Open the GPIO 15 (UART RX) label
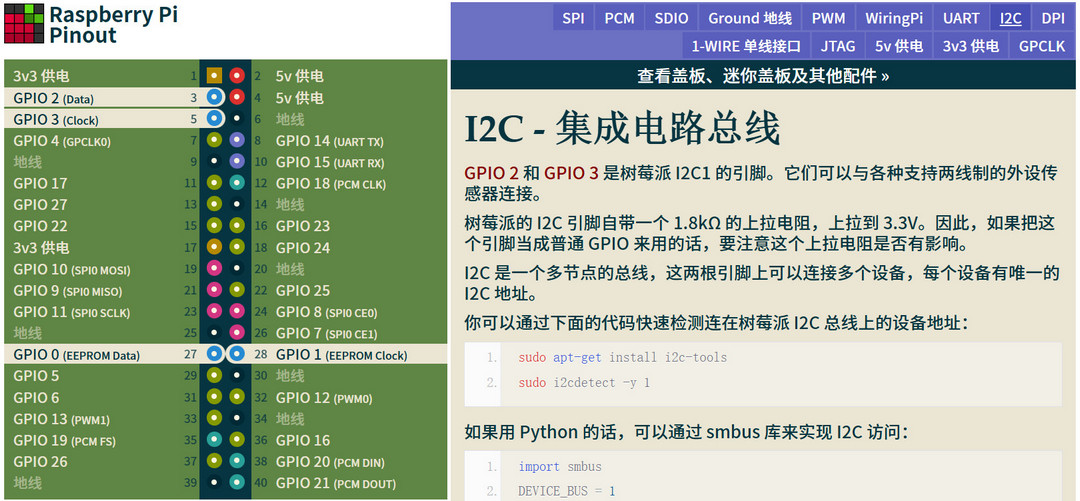1080x501 pixels. (330, 163)
